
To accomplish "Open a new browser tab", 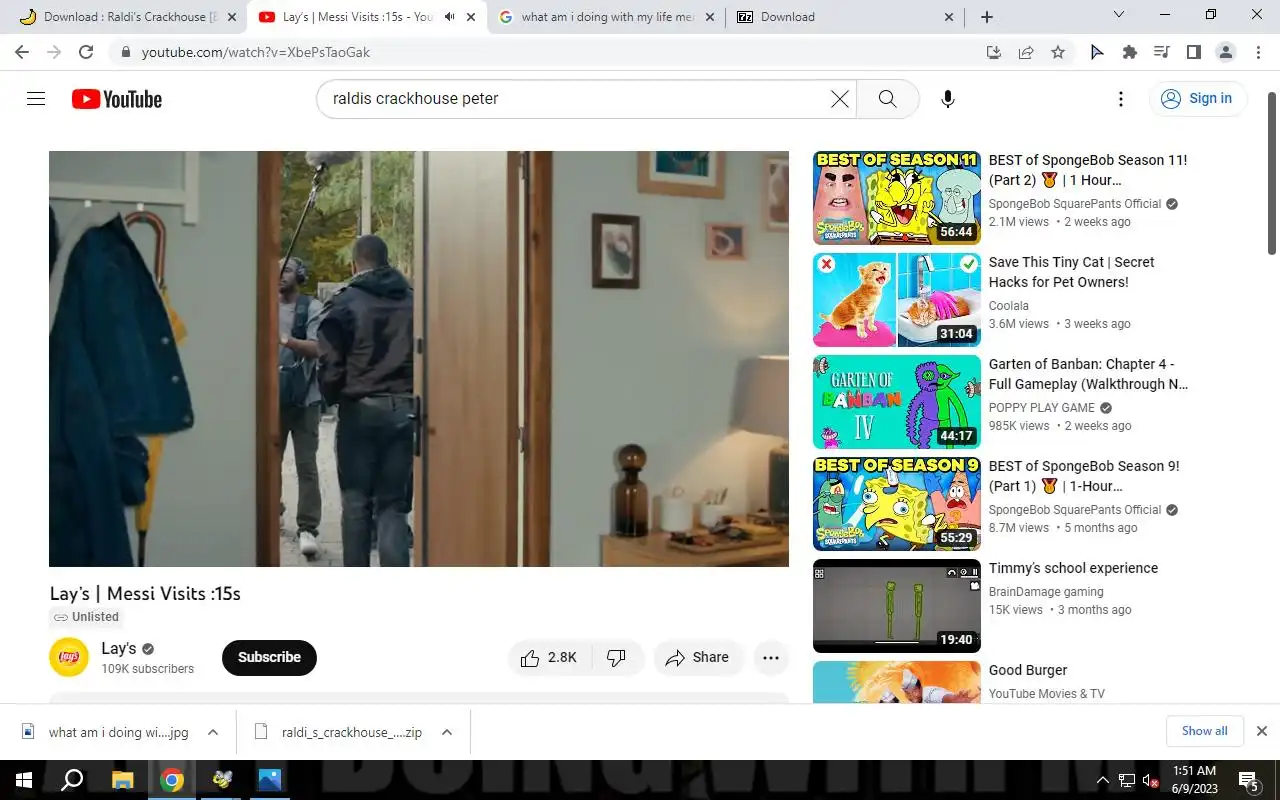I will click(x=987, y=17).
